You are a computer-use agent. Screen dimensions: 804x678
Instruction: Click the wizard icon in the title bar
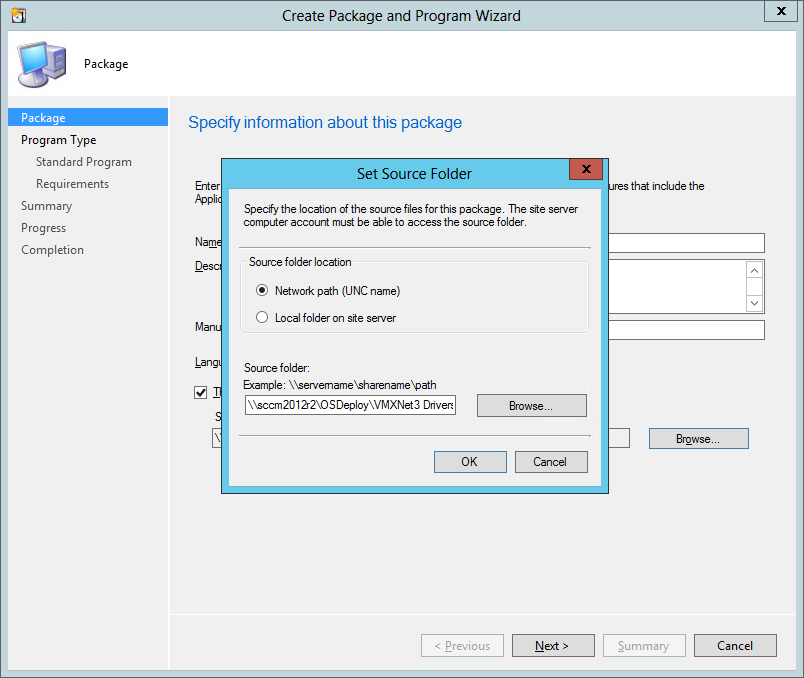(x=18, y=15)
